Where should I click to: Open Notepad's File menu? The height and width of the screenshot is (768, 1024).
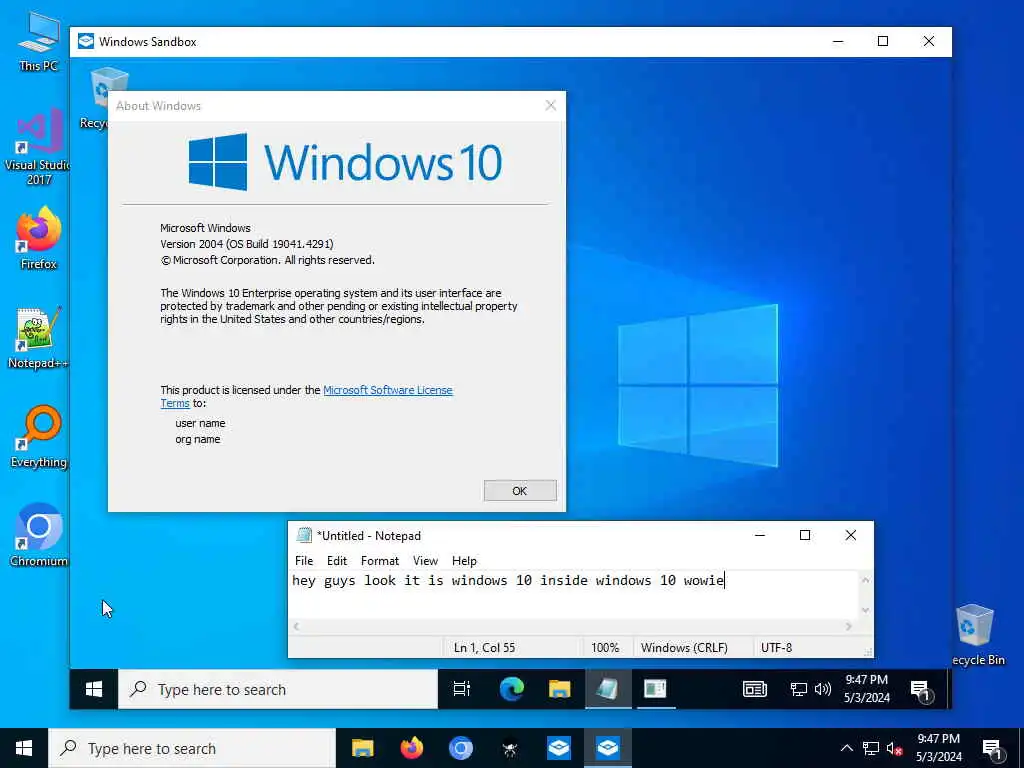point(304,560)
